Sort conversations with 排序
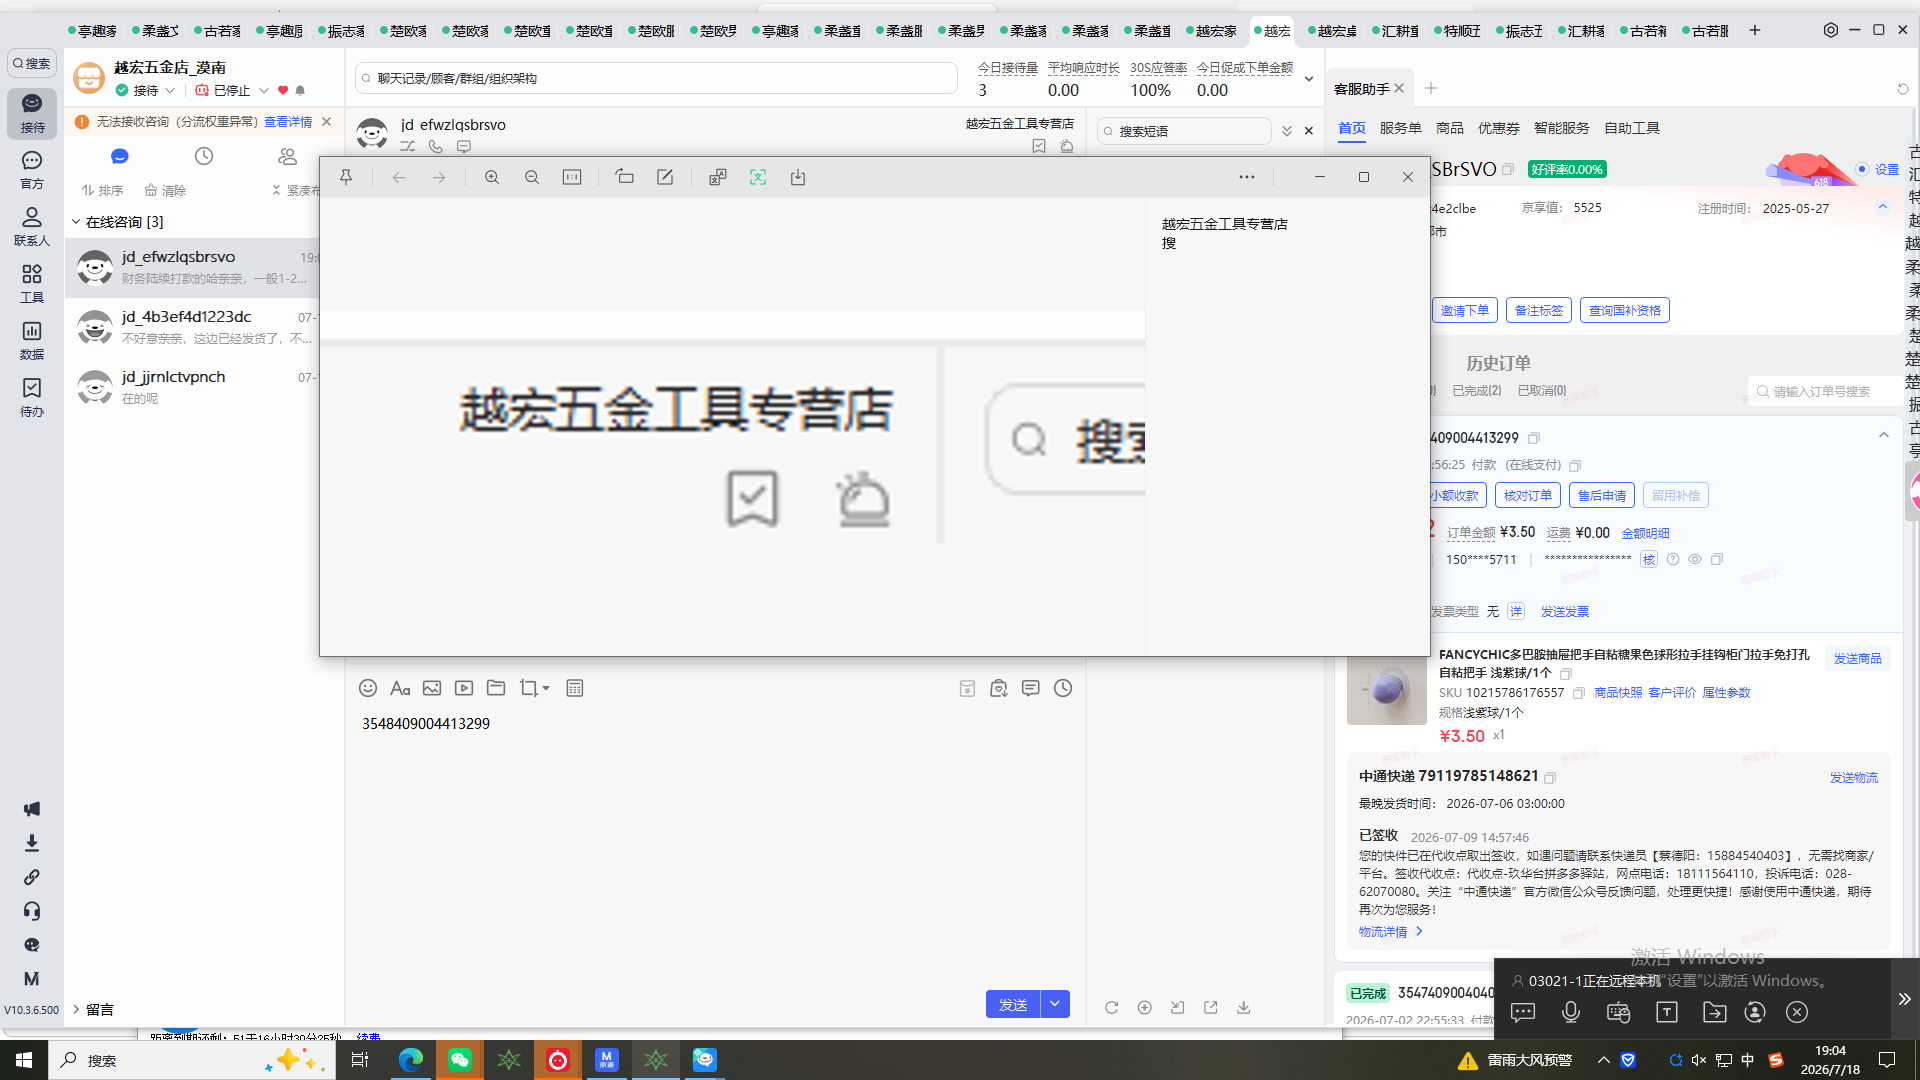Viewport: 1920px width, 1080px height. point(103,190)
